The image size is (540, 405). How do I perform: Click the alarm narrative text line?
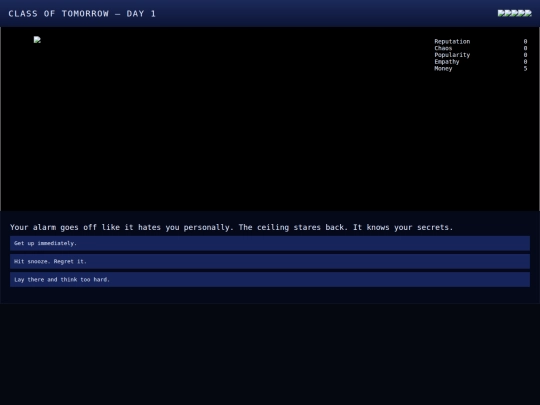tap(231, 227)
